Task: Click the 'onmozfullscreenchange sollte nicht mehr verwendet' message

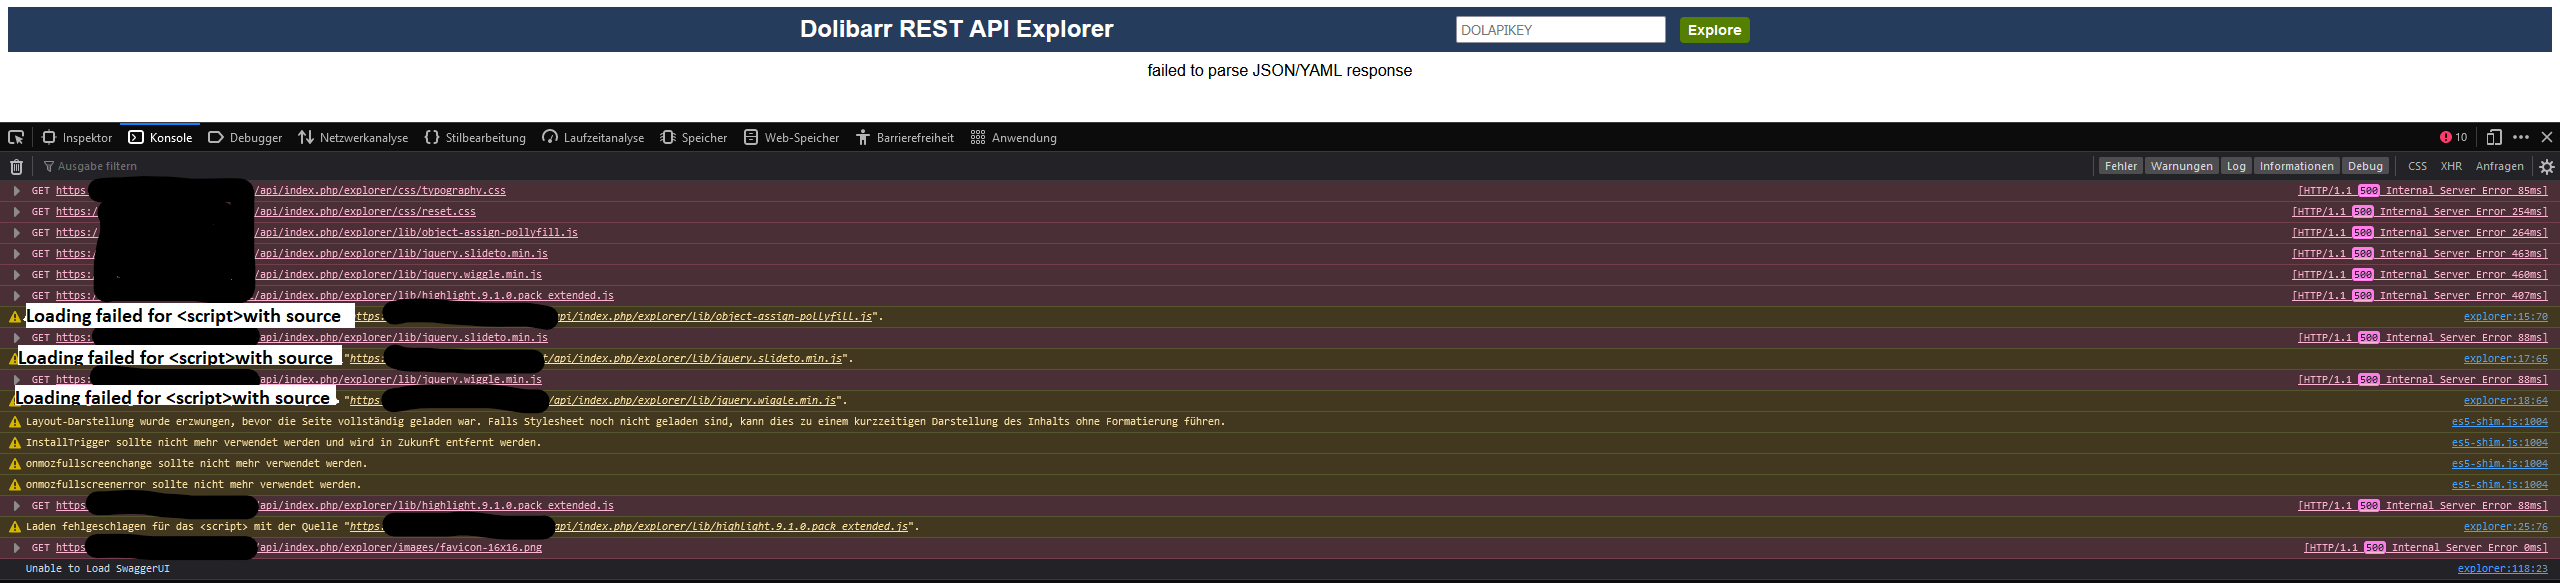Action: (x=196, y=463)
